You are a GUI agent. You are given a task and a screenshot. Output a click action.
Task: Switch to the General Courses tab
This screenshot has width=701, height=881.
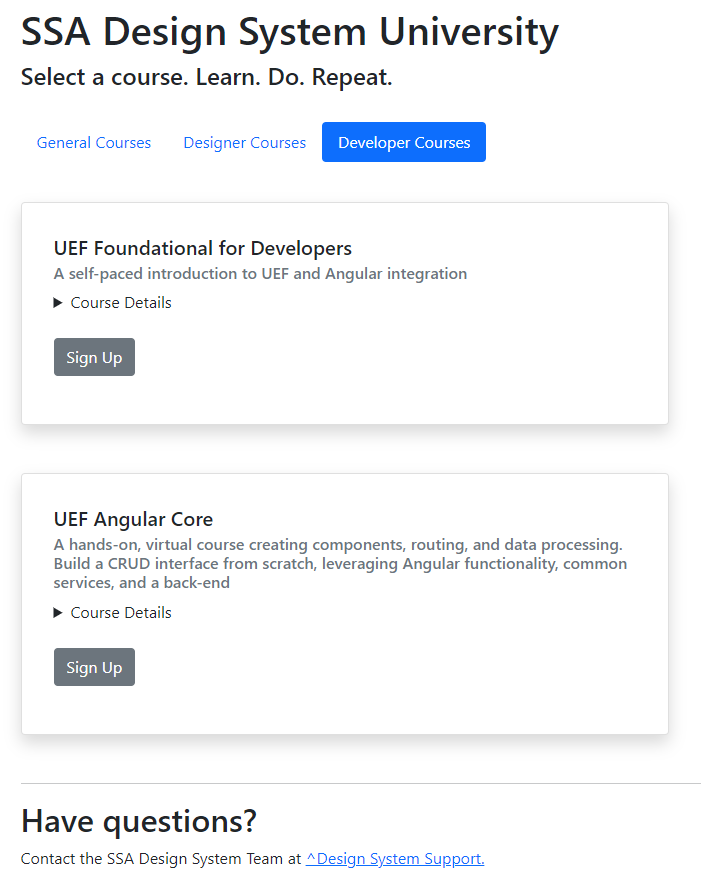coord(93,142)
